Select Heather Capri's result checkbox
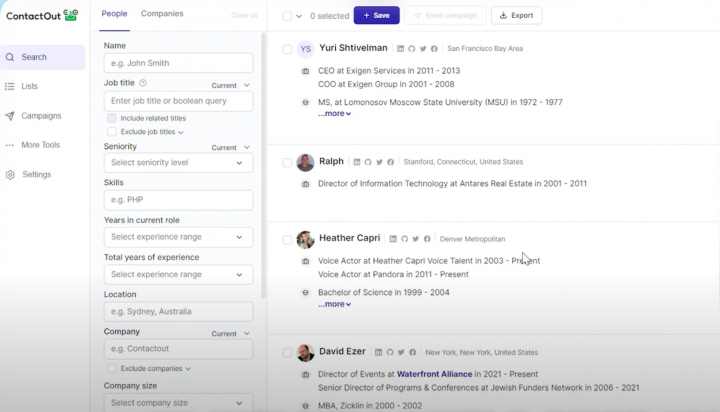 click(287, 239)
